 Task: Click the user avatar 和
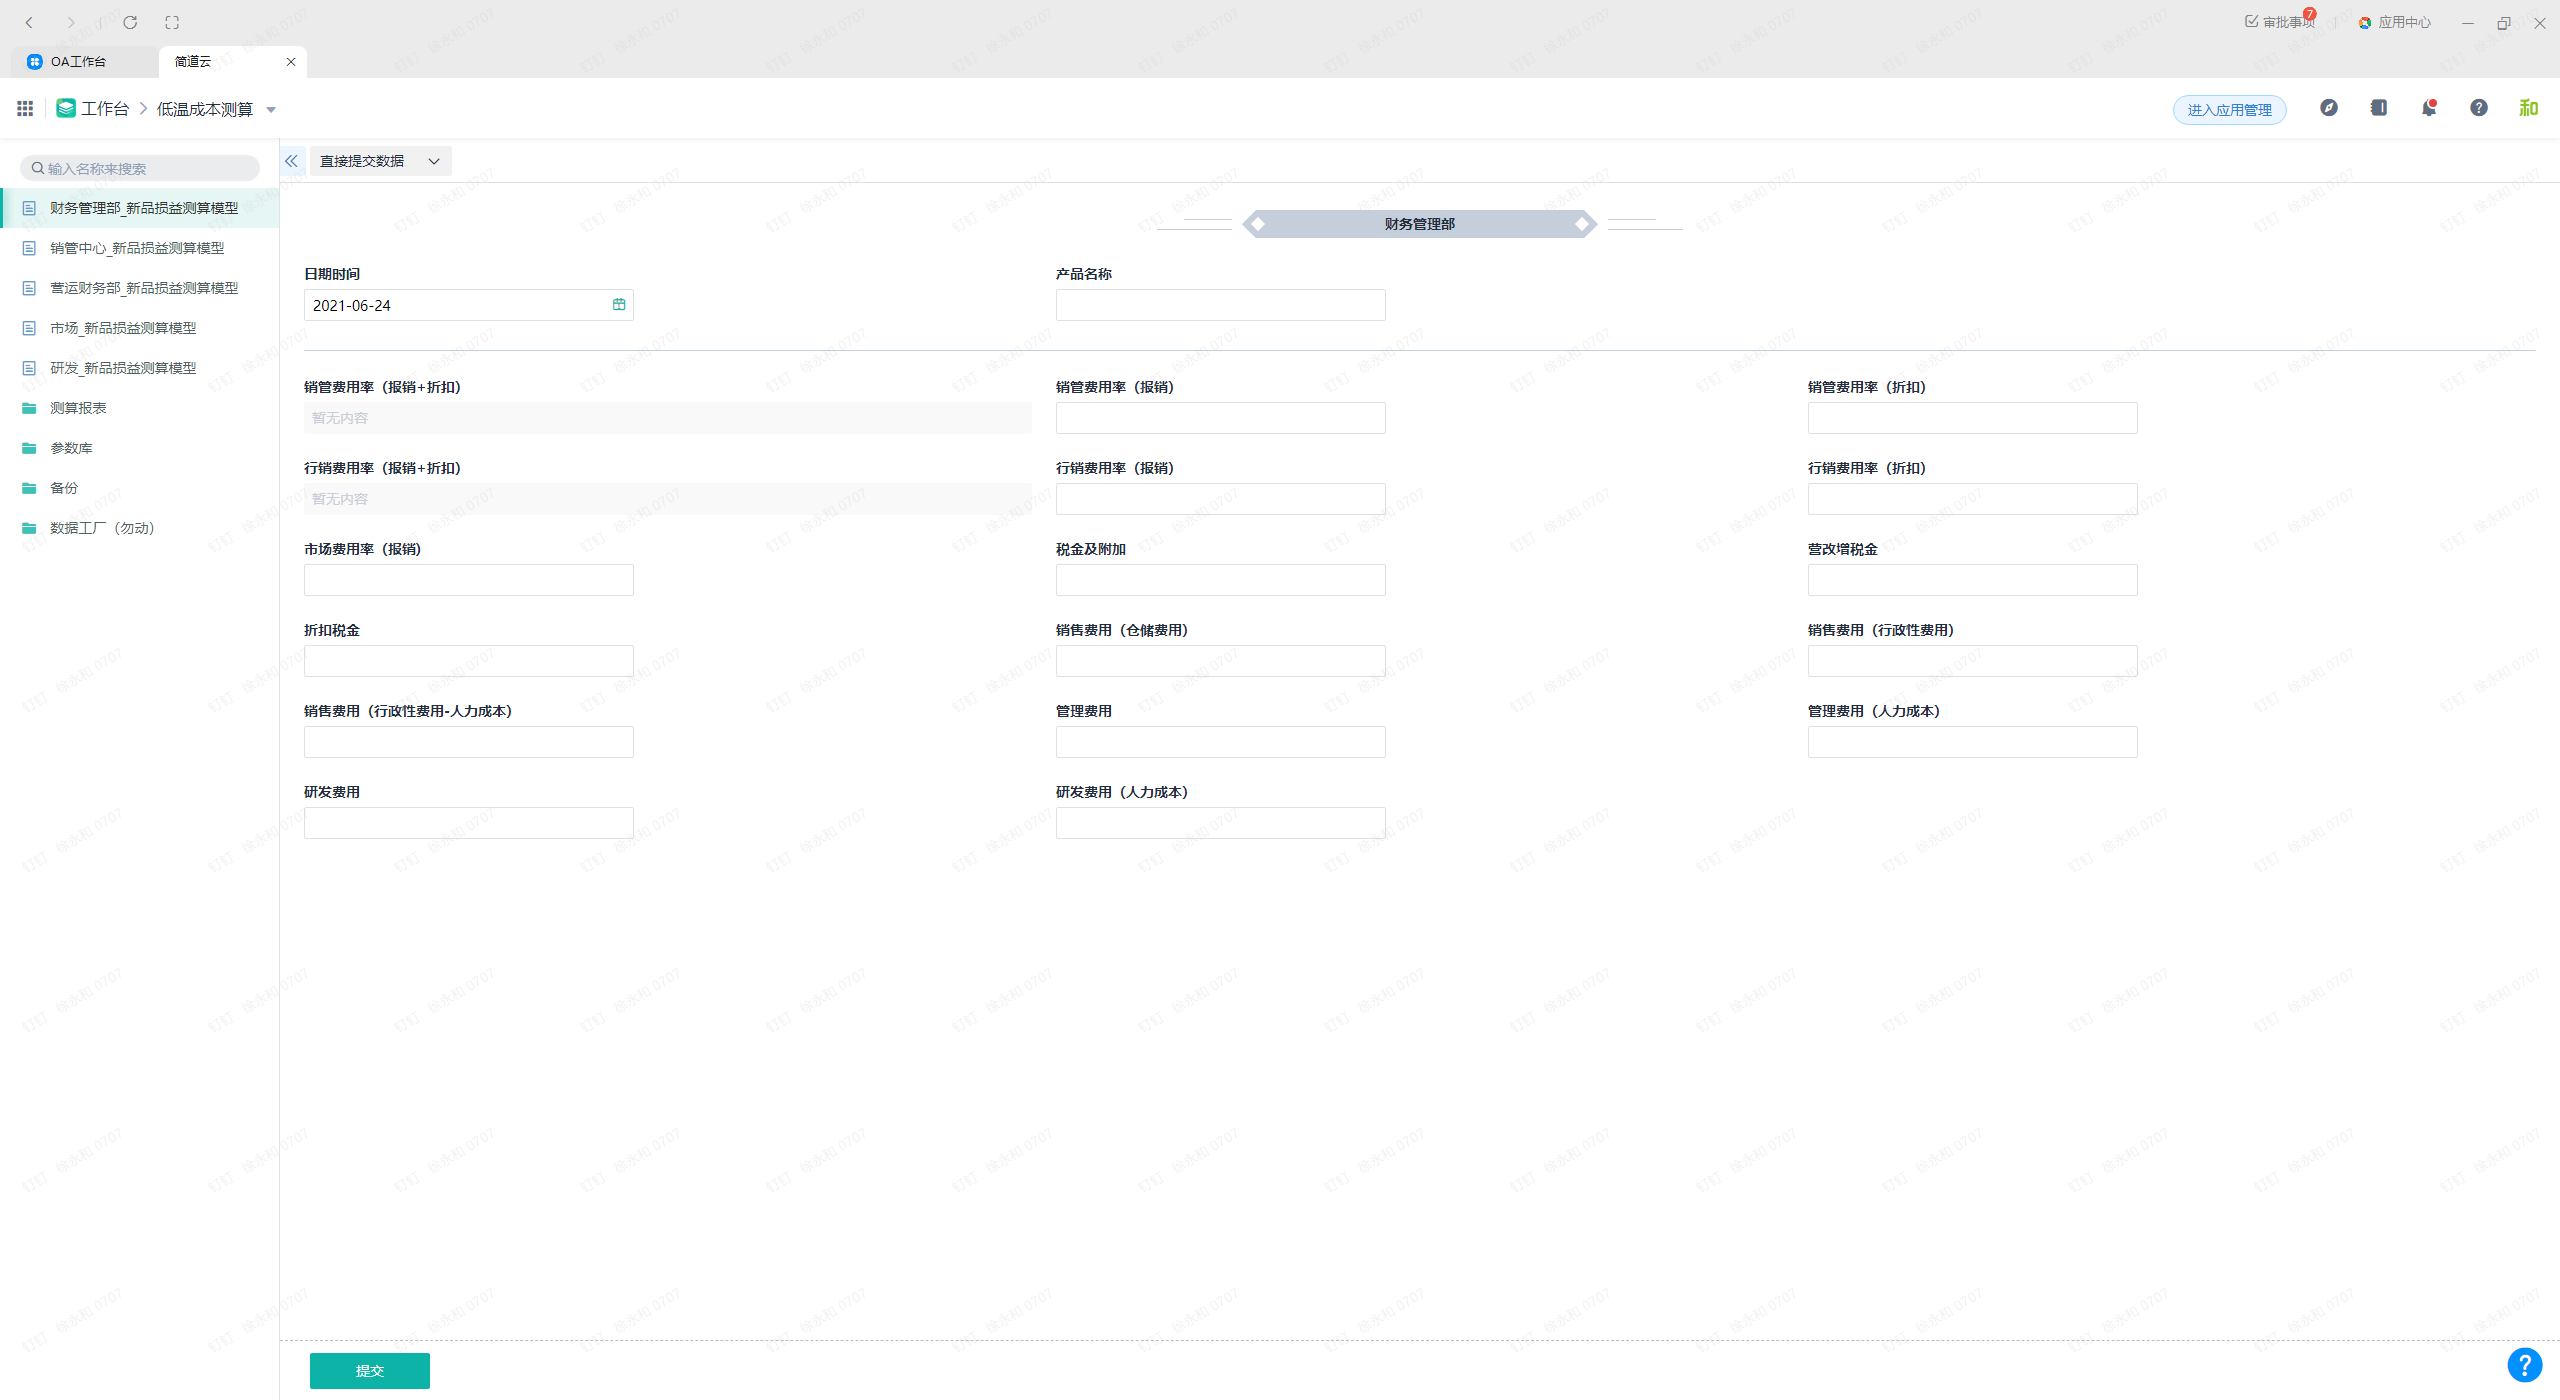2528,108
